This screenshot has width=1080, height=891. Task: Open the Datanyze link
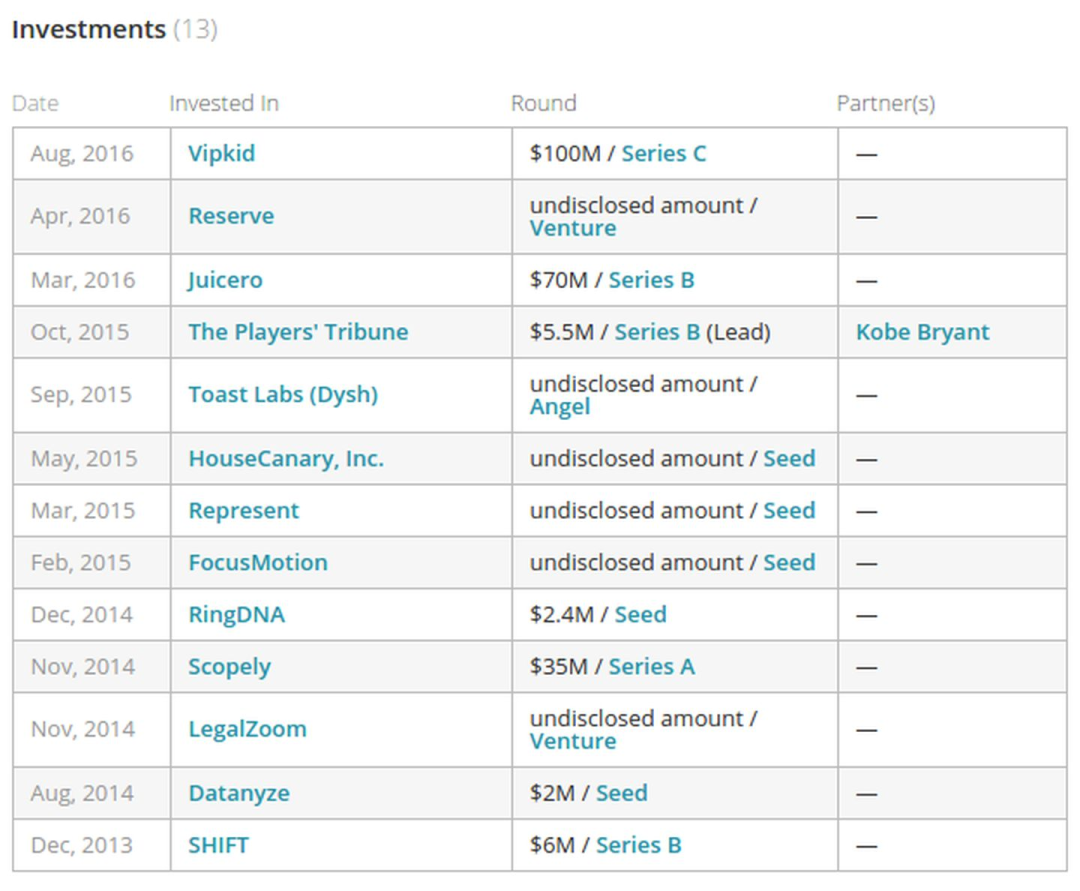239,793
